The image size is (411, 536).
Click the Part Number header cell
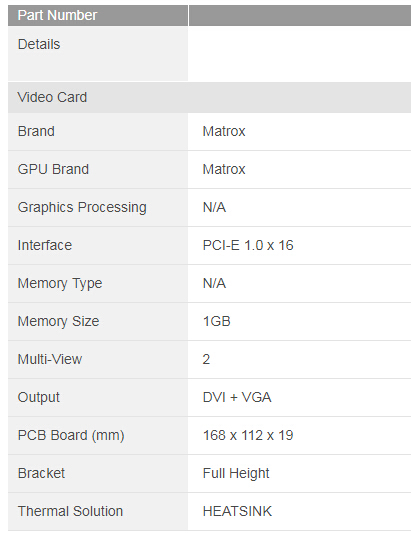[98, 15]
